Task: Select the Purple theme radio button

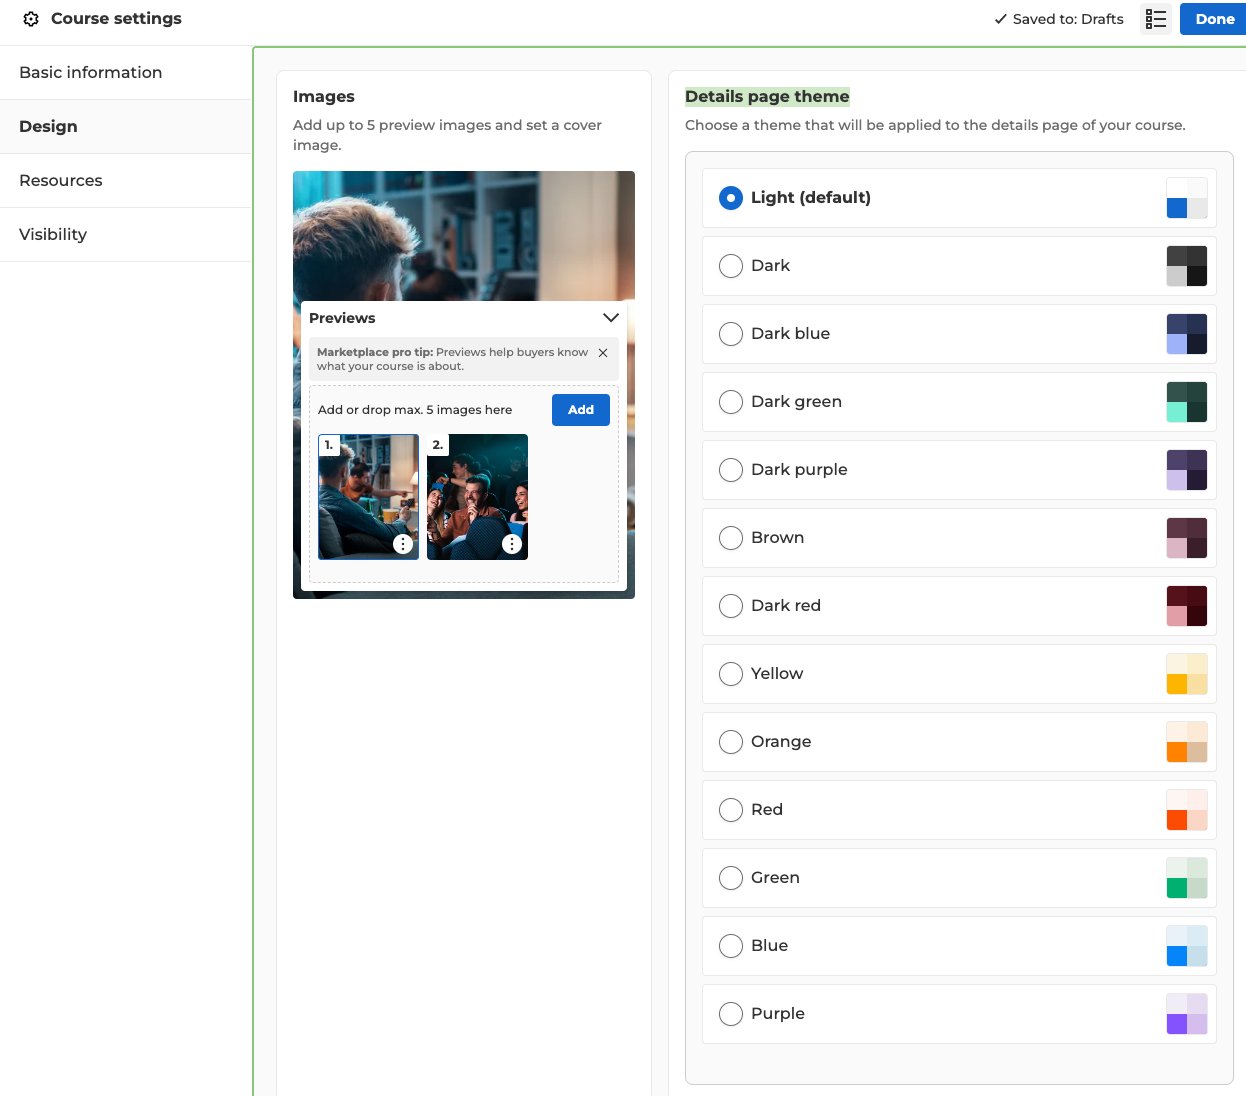Action: (x=731, y=1014)
